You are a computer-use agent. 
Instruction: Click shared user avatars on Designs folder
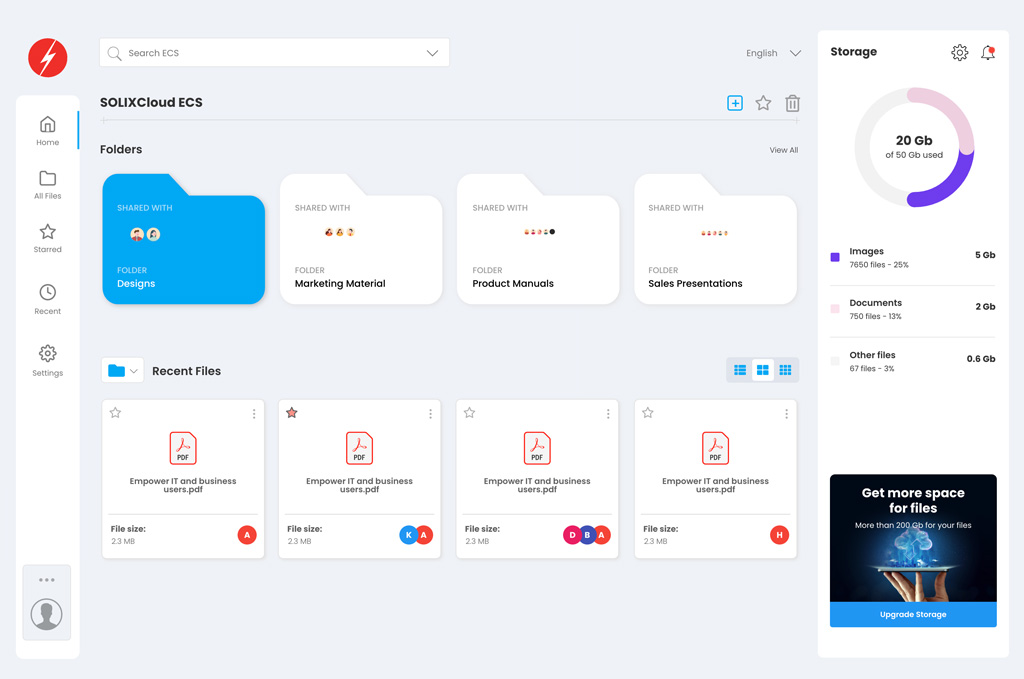145,234
